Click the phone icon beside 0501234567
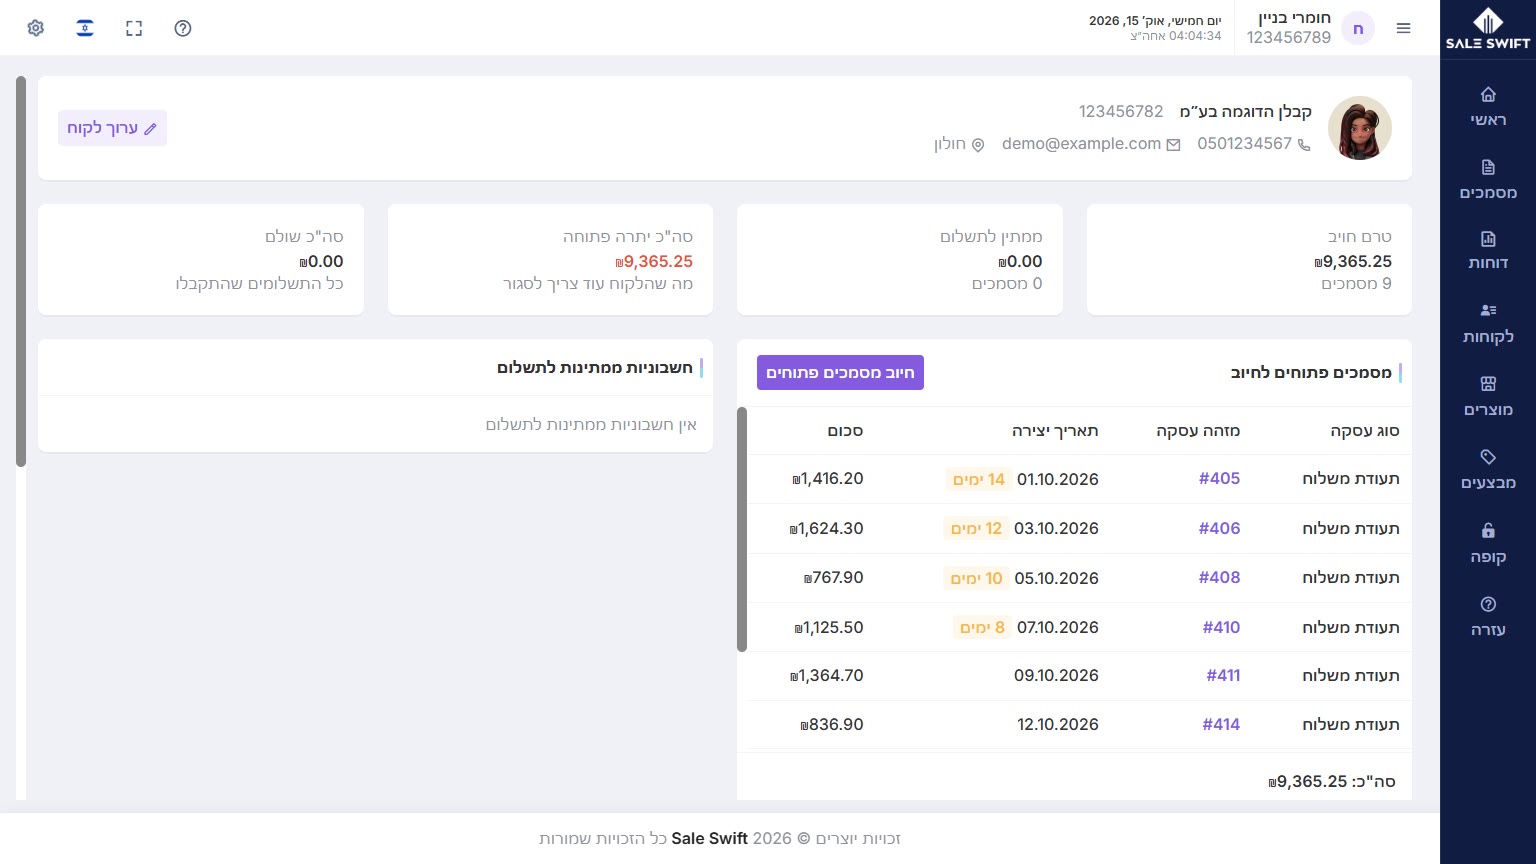Screen dimensions: 1536x864 click(x=1304, y=145)
